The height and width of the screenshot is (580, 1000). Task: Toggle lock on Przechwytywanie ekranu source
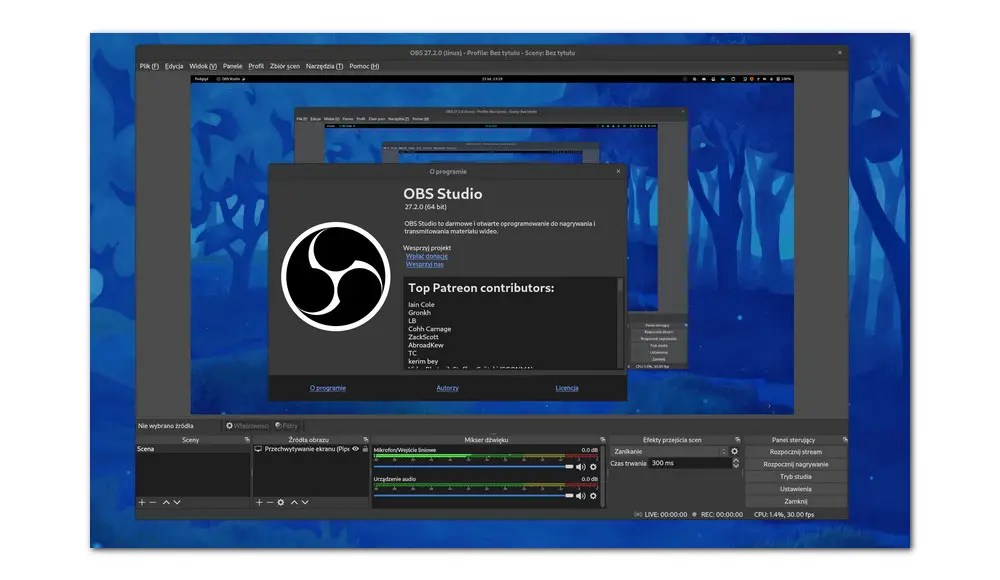pyautogui.click(x=365, y=449)
